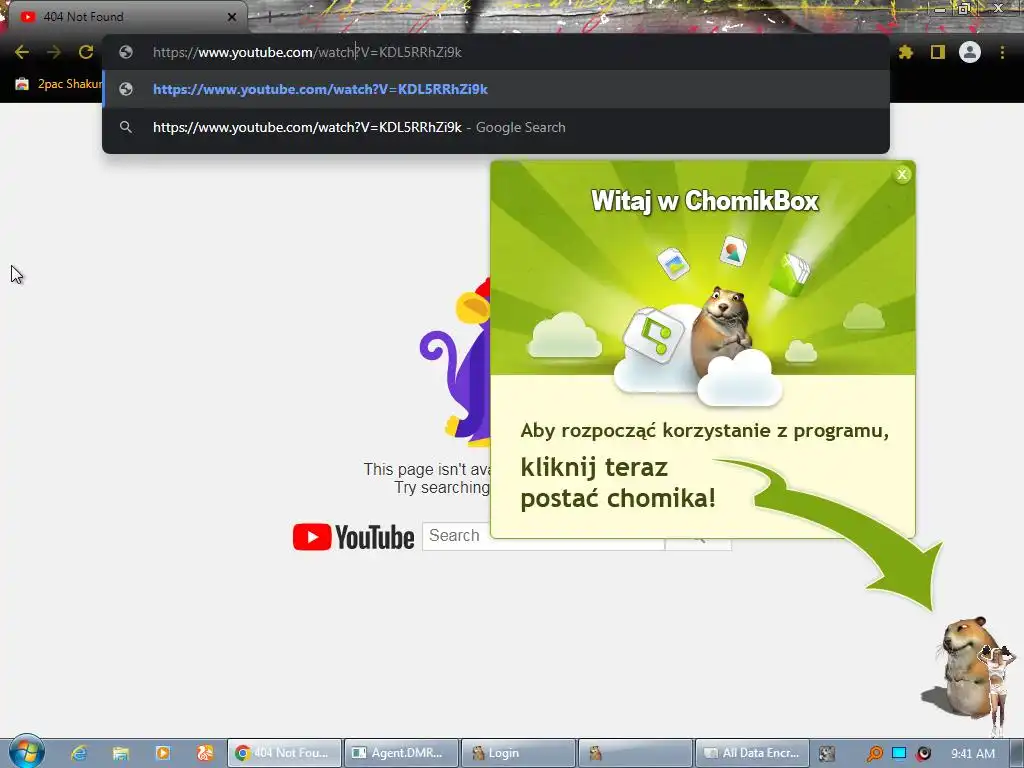The height and width of the screenshot is (768, 1024).
Task: Launch UC Browser from the taskbar
Action: point(205,753)
